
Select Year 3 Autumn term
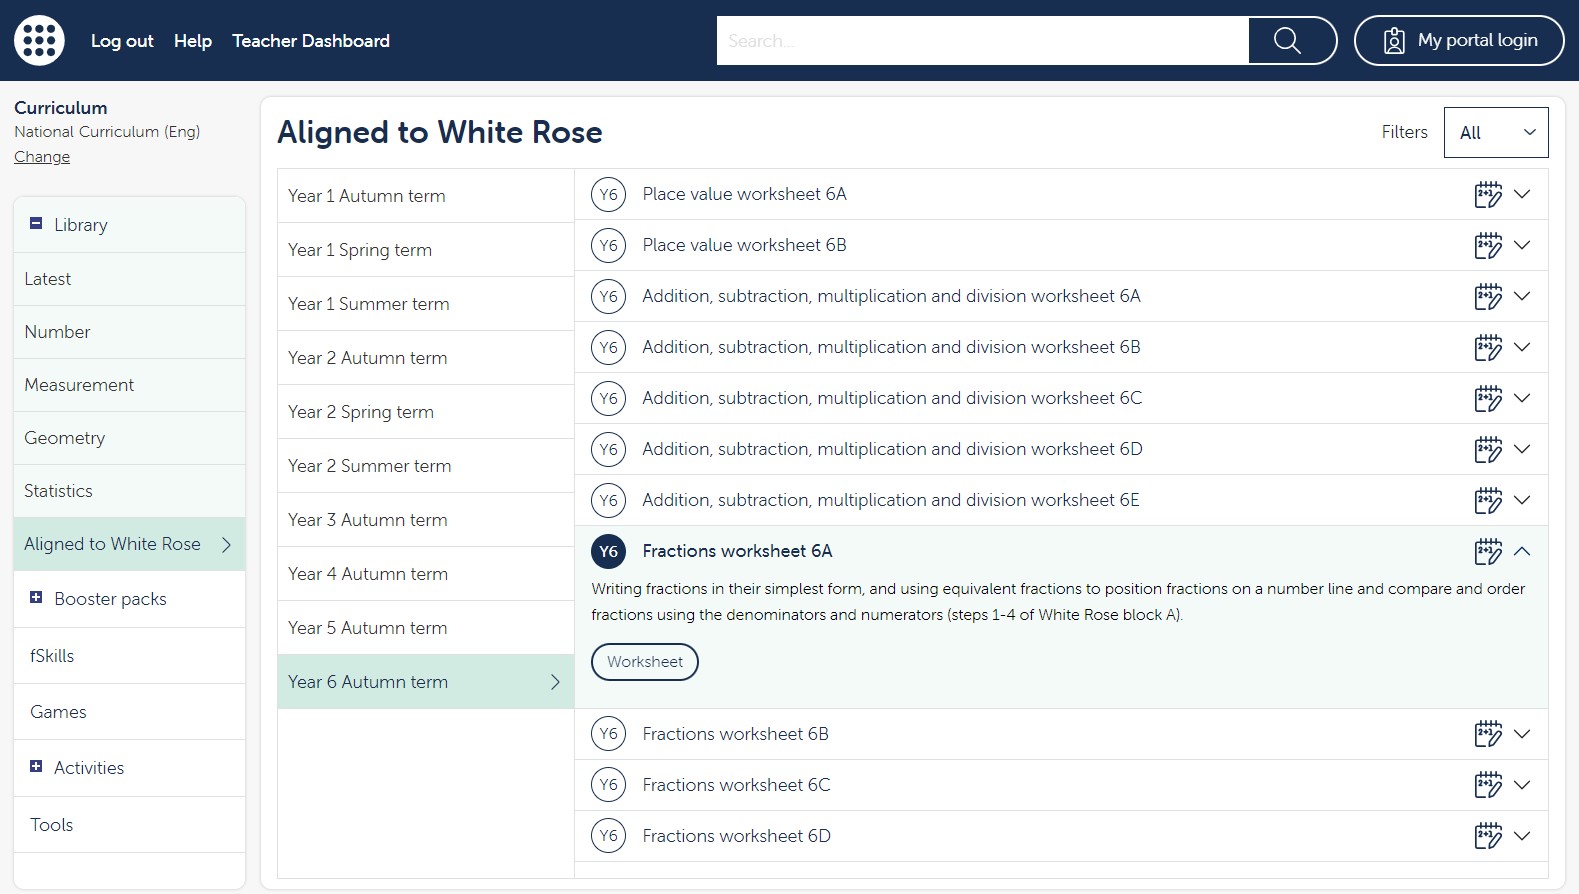pos(426,520)
